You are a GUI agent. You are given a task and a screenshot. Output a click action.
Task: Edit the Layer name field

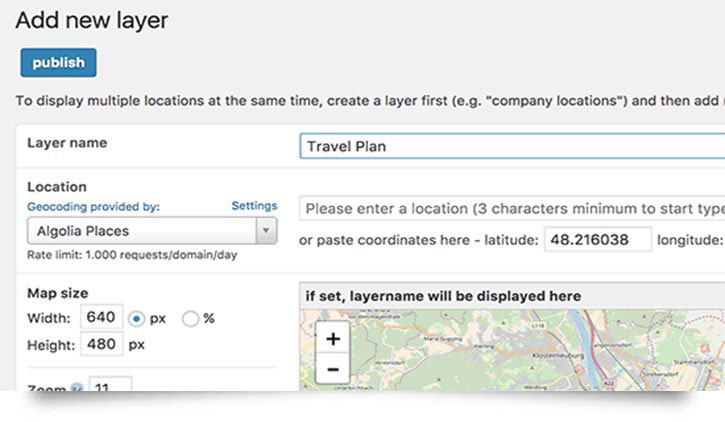click(x=512, y=146)
